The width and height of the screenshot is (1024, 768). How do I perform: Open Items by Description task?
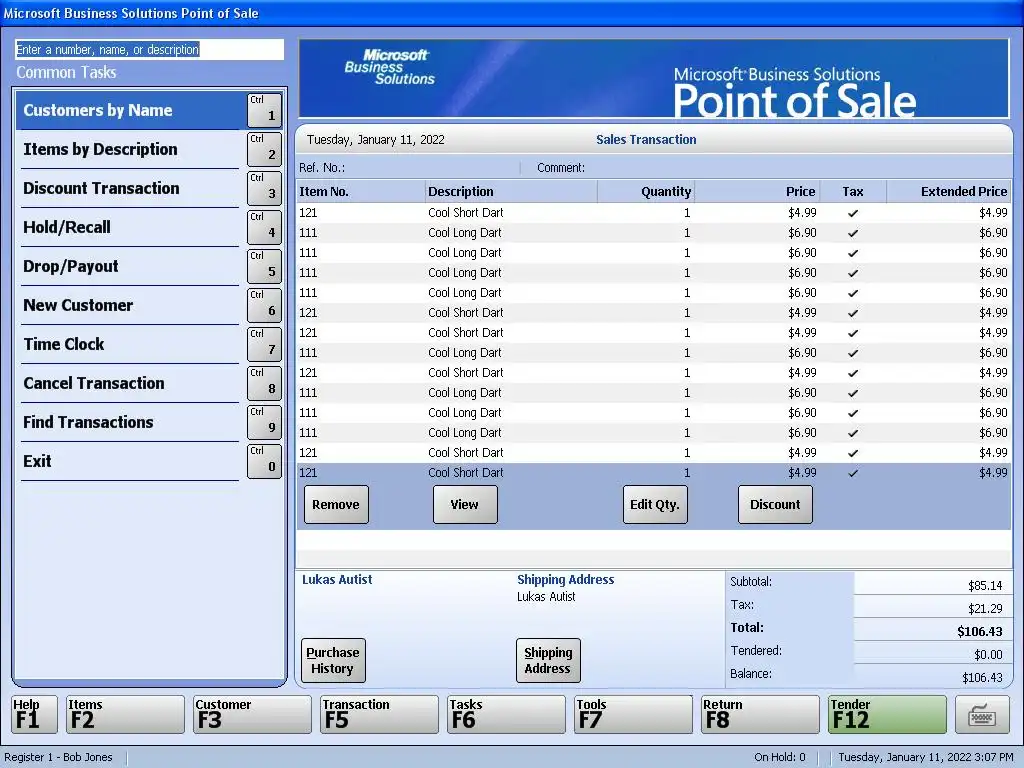(x=129, y=150)
